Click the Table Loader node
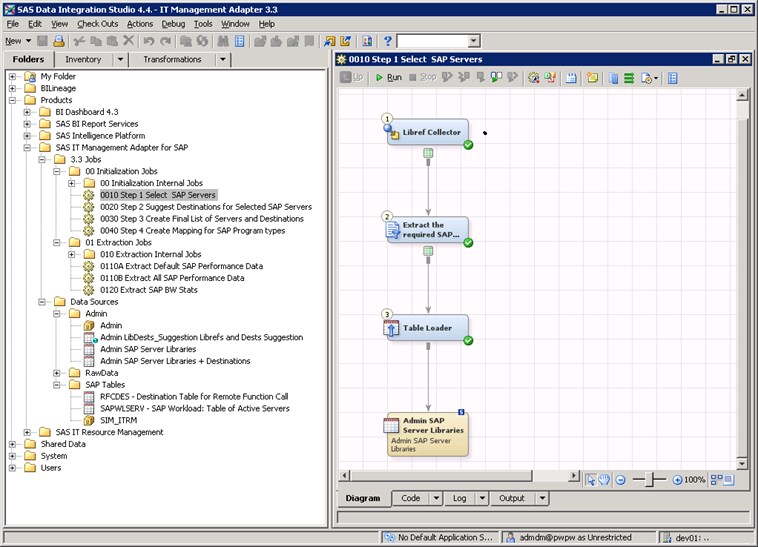The height and width of the screenshot is (547, 758). coord(428,328)
